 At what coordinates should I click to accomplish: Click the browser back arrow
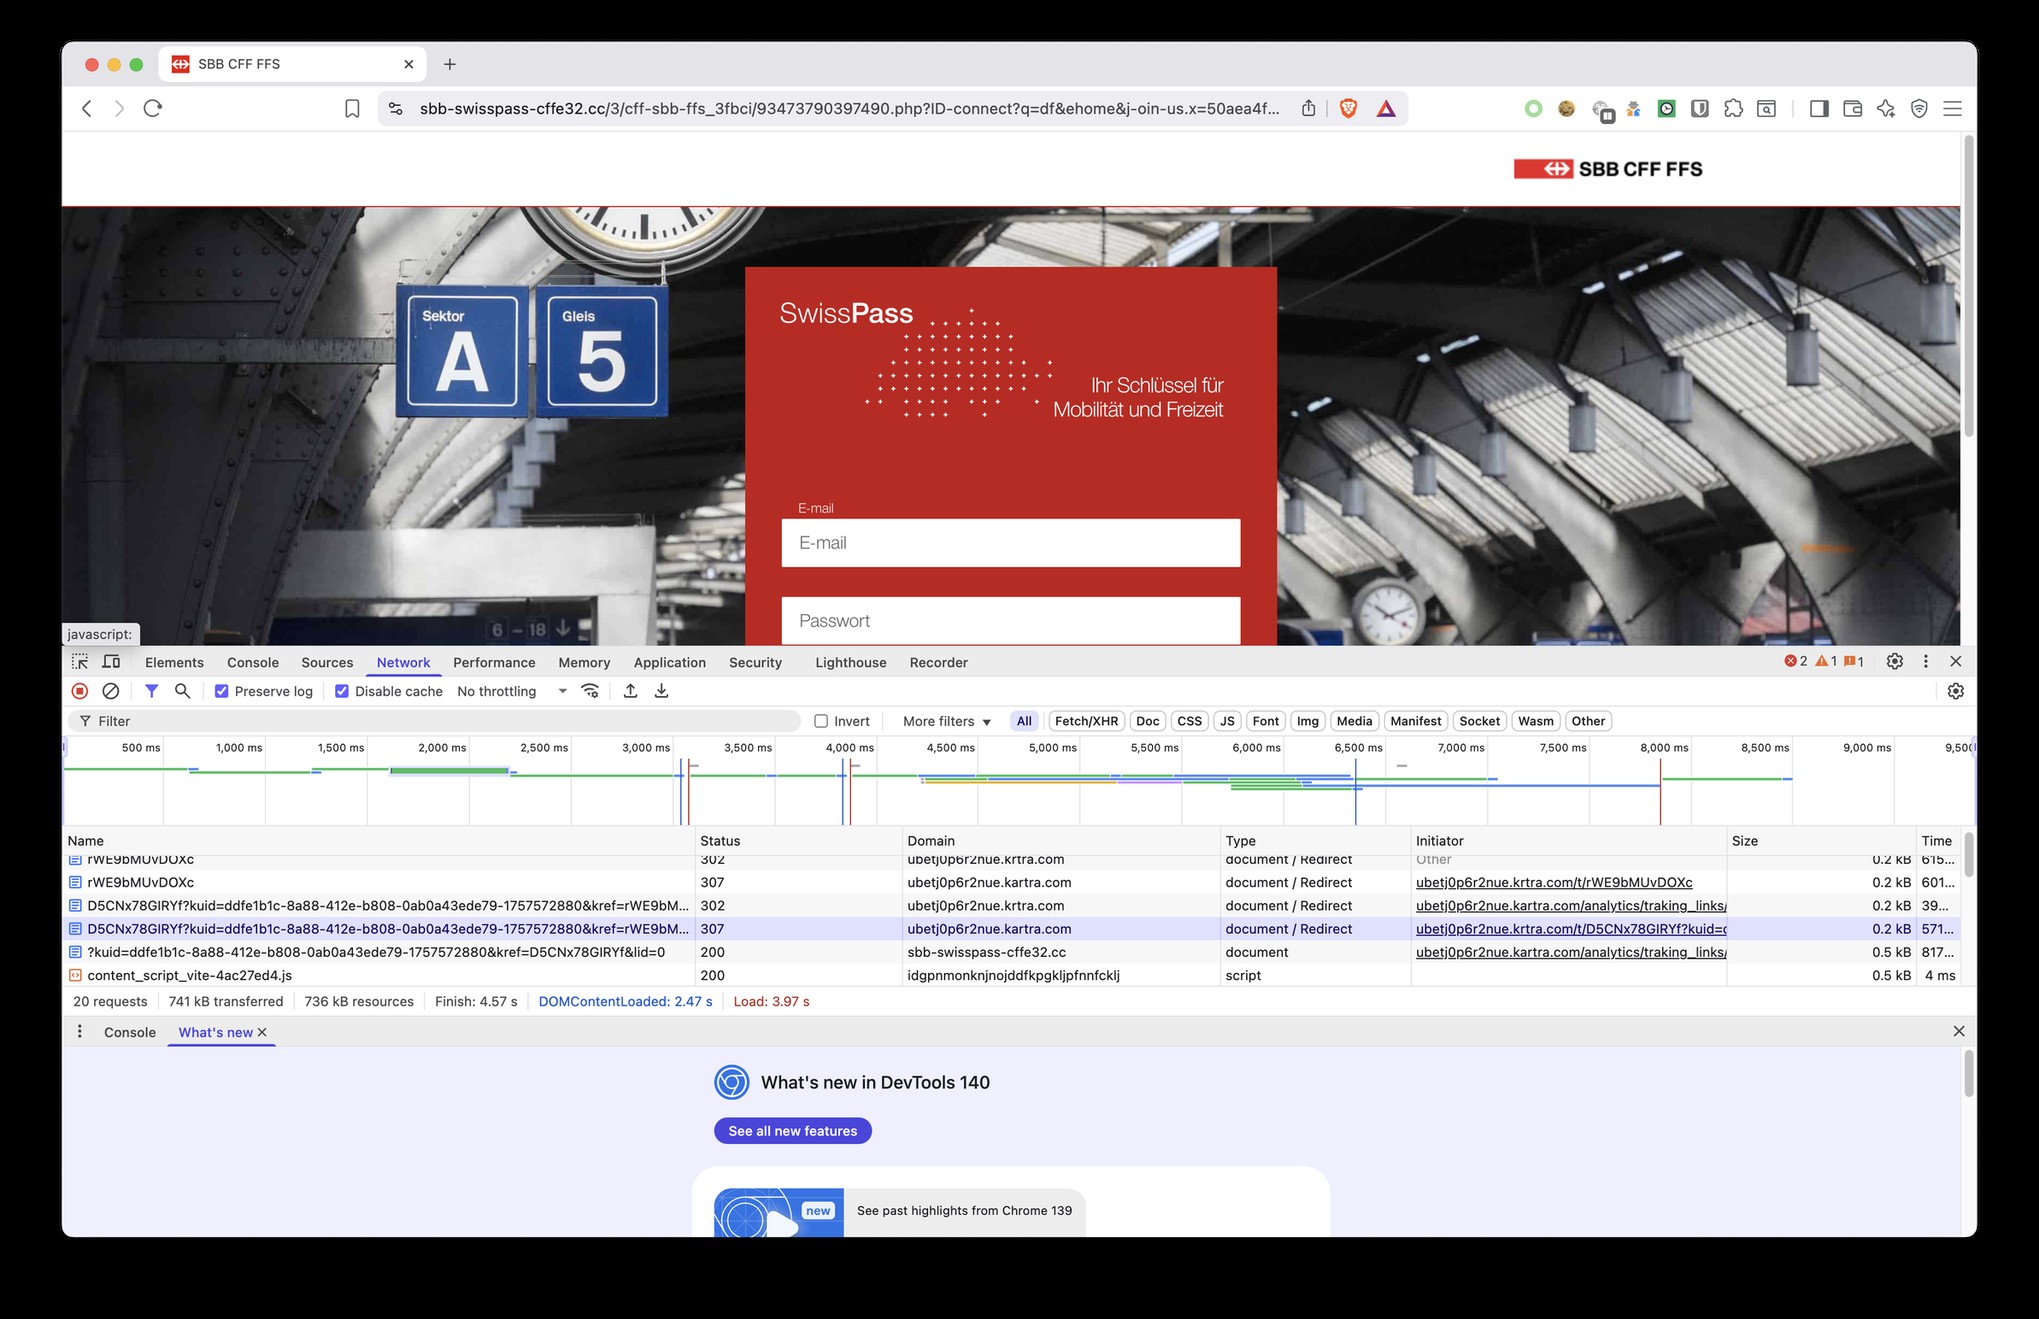coord(87,109)
